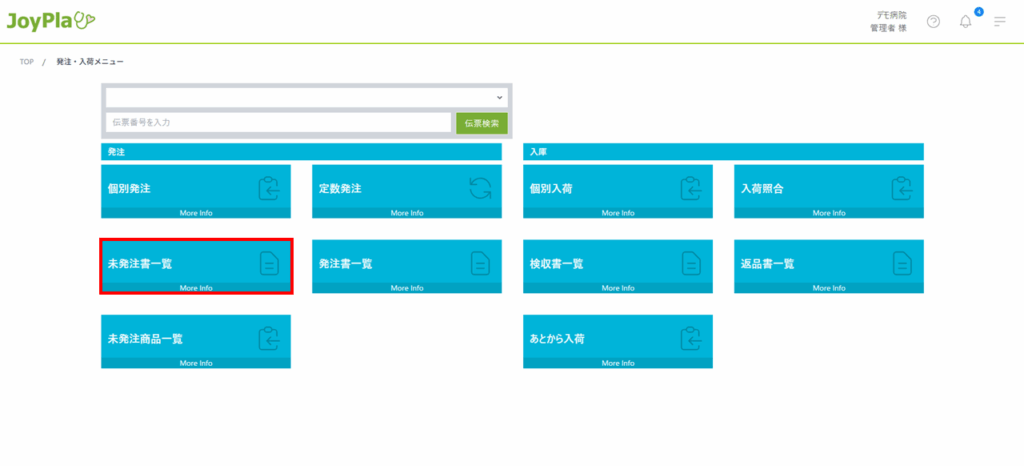Click the document icon on 発注書一覧 tile
Viewport: 1024px width, 466px height.
[480, 263]
